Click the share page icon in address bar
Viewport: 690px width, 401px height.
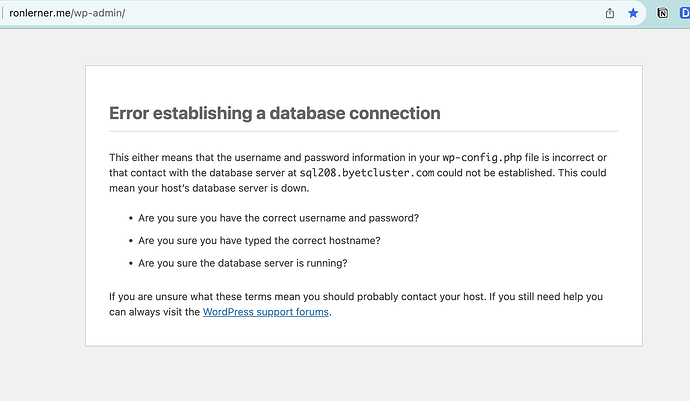click(x=610, y=14)
